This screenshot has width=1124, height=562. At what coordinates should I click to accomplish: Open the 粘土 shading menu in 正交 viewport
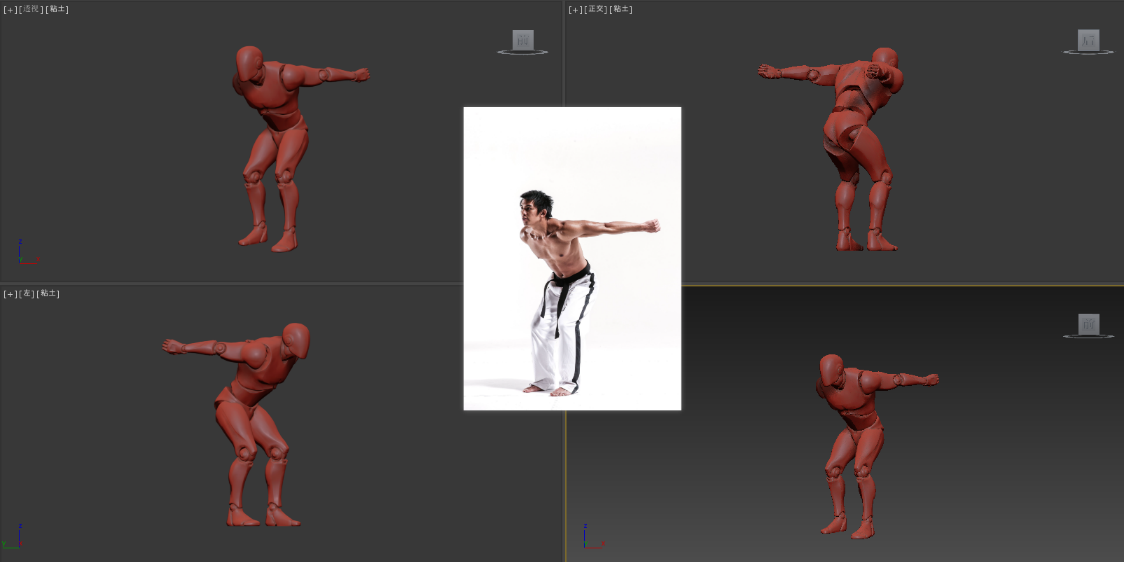tap(621, 9)
